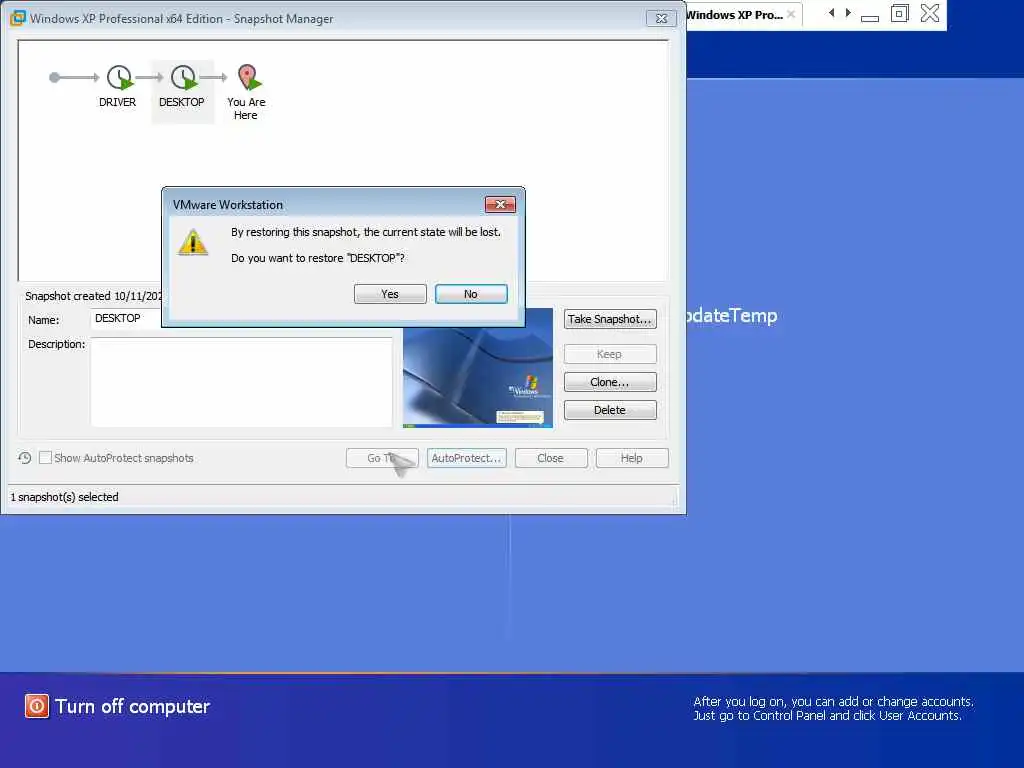Restore the VMware window size
This screenshot has width=1024, height=768.
pyautogui.click(x=899, y=13)
